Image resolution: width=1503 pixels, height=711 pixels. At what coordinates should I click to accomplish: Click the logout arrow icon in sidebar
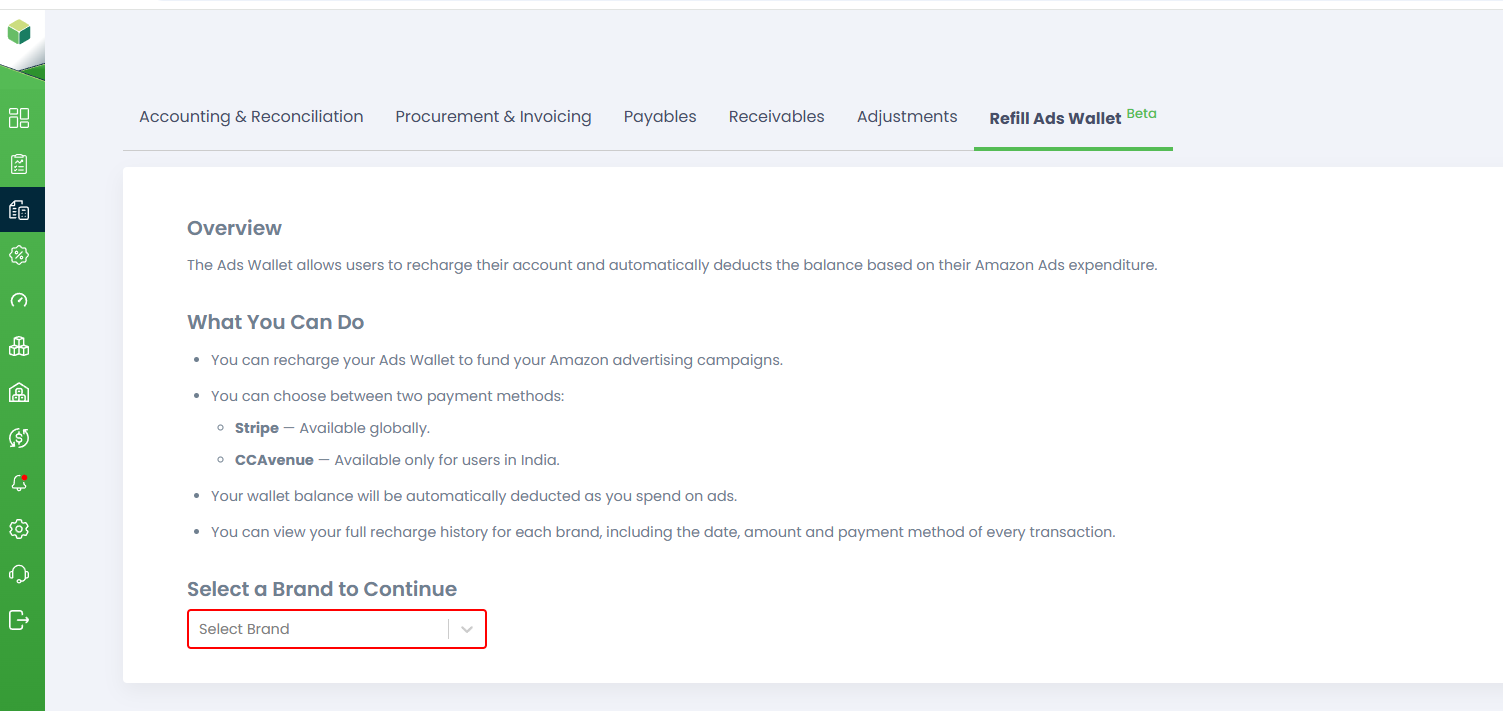coord(19,620)
